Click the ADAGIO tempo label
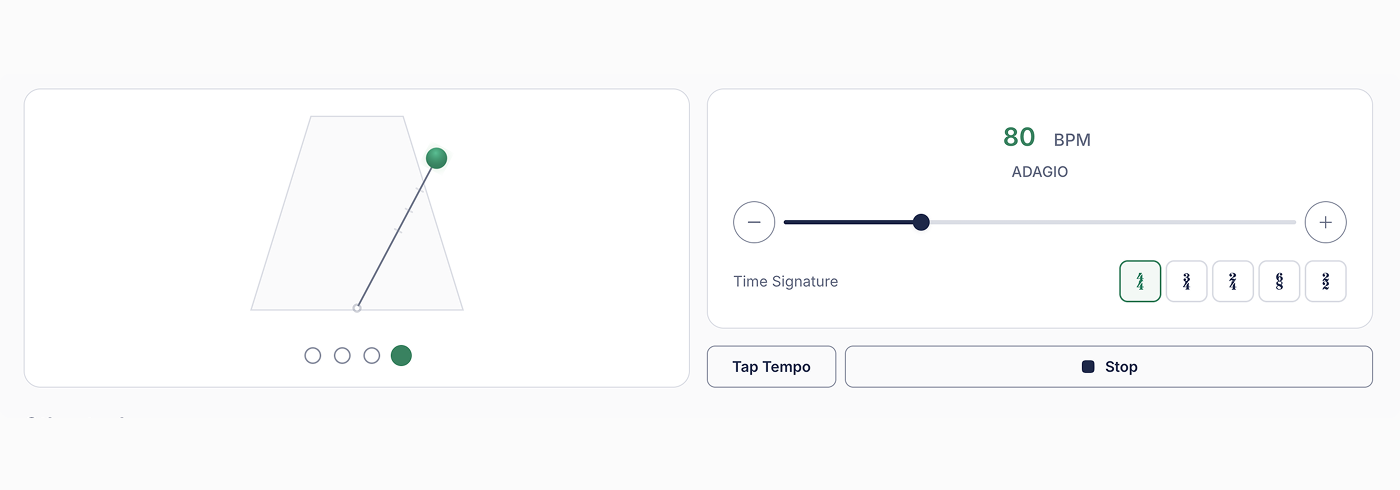1400x490 pixels. pos(1039,172)
